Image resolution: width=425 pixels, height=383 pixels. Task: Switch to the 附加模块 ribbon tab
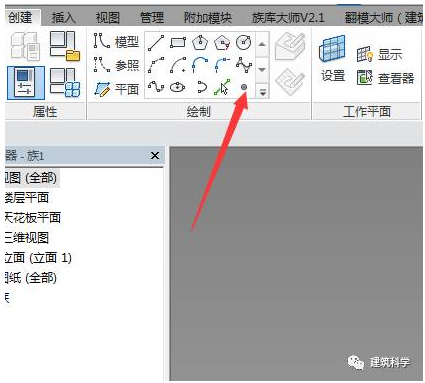208,17
